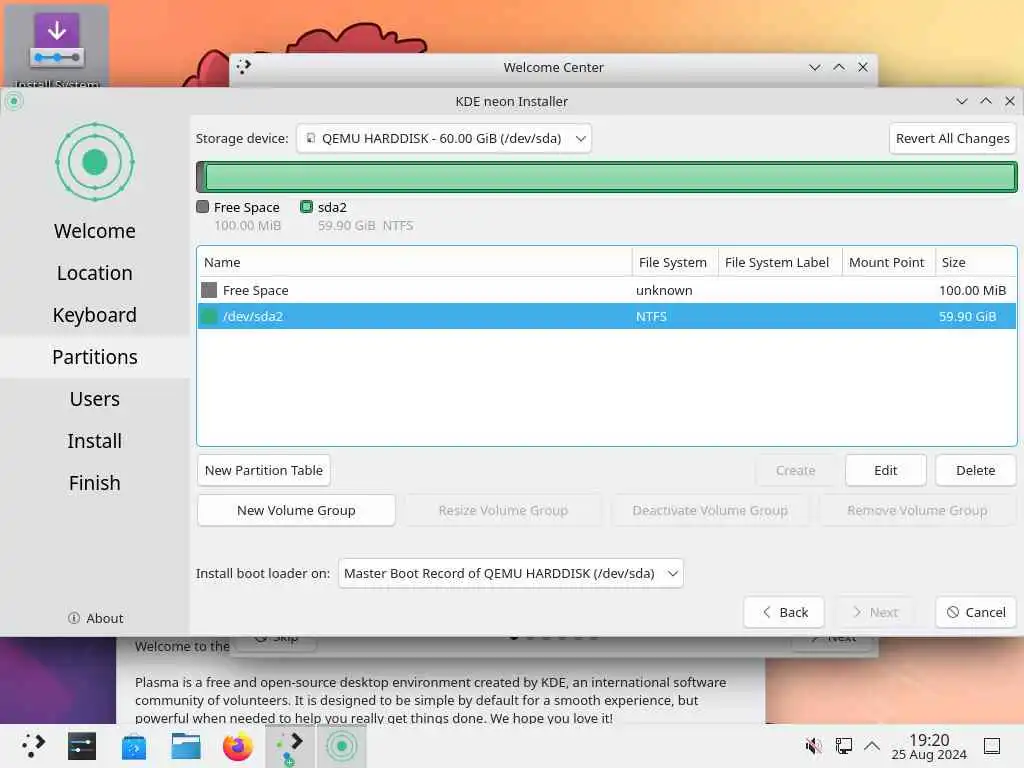Image resolution: width=1024 pixels, height=768 pixels.
Task: Select the Free Space partition row
Action: (x=607, y=290)
